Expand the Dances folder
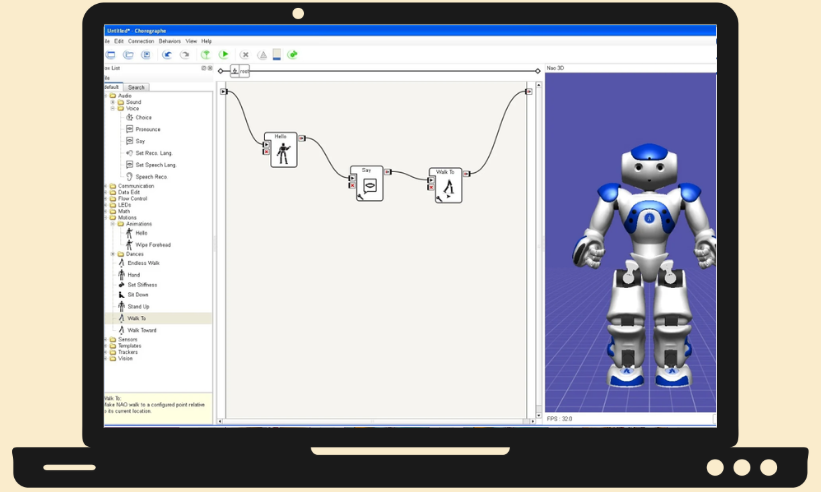This screenshot has width=821, height=492. pyautogui.click(x=113, y=254)
